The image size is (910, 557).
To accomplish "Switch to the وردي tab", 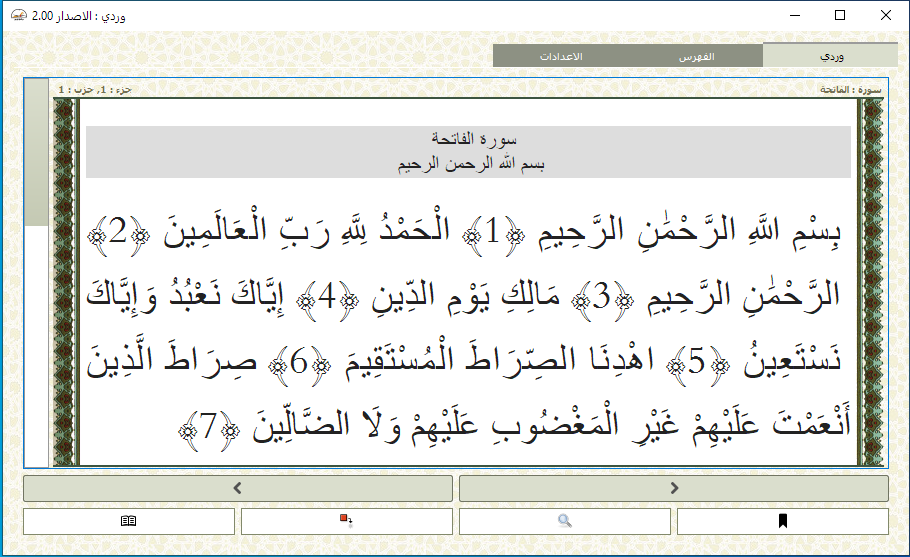I will point(831,56).
